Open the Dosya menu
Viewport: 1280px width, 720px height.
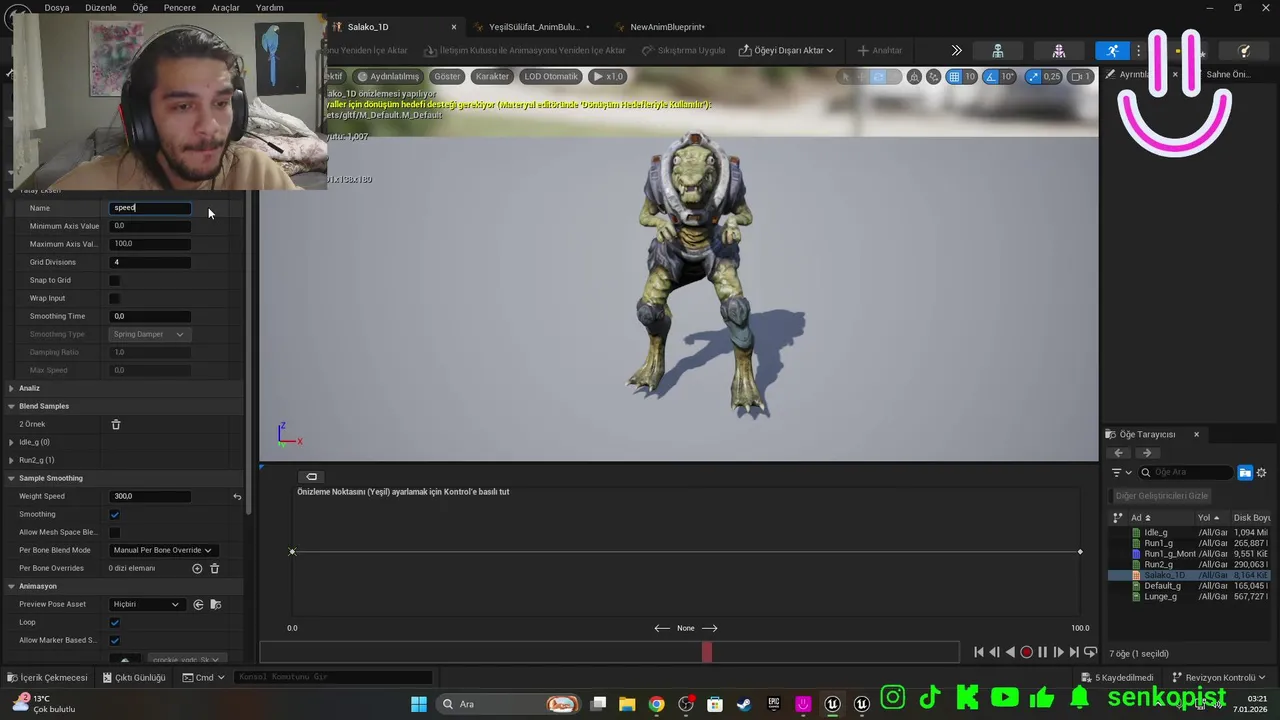pyautogui.click(x=57, y=7)
